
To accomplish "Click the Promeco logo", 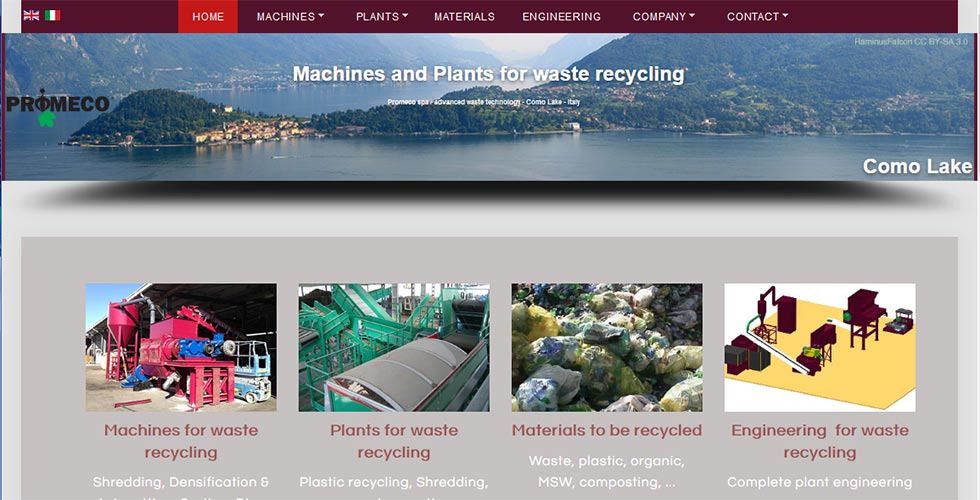I will point(58,108).
